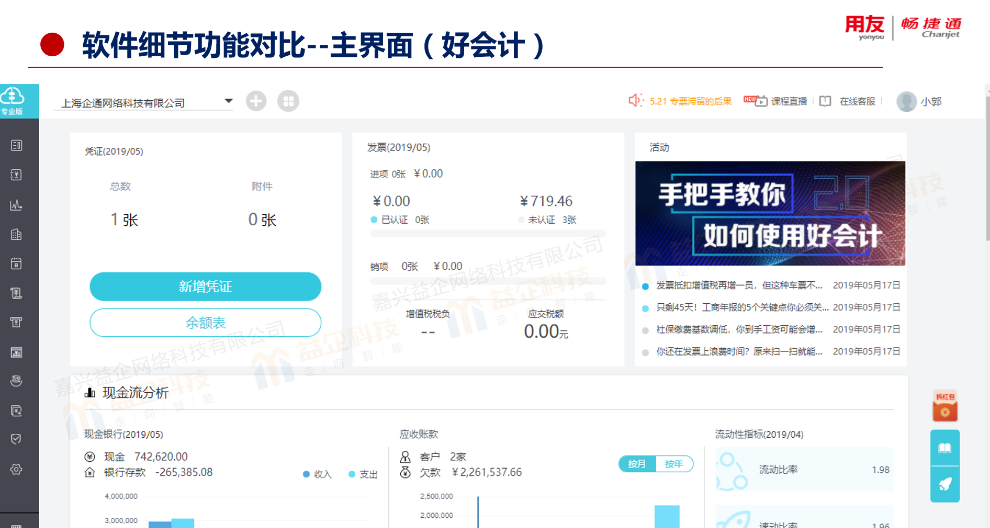Open the 在线客服 link
This screenshot has height=528, width=990.
[x=857, y=101]
